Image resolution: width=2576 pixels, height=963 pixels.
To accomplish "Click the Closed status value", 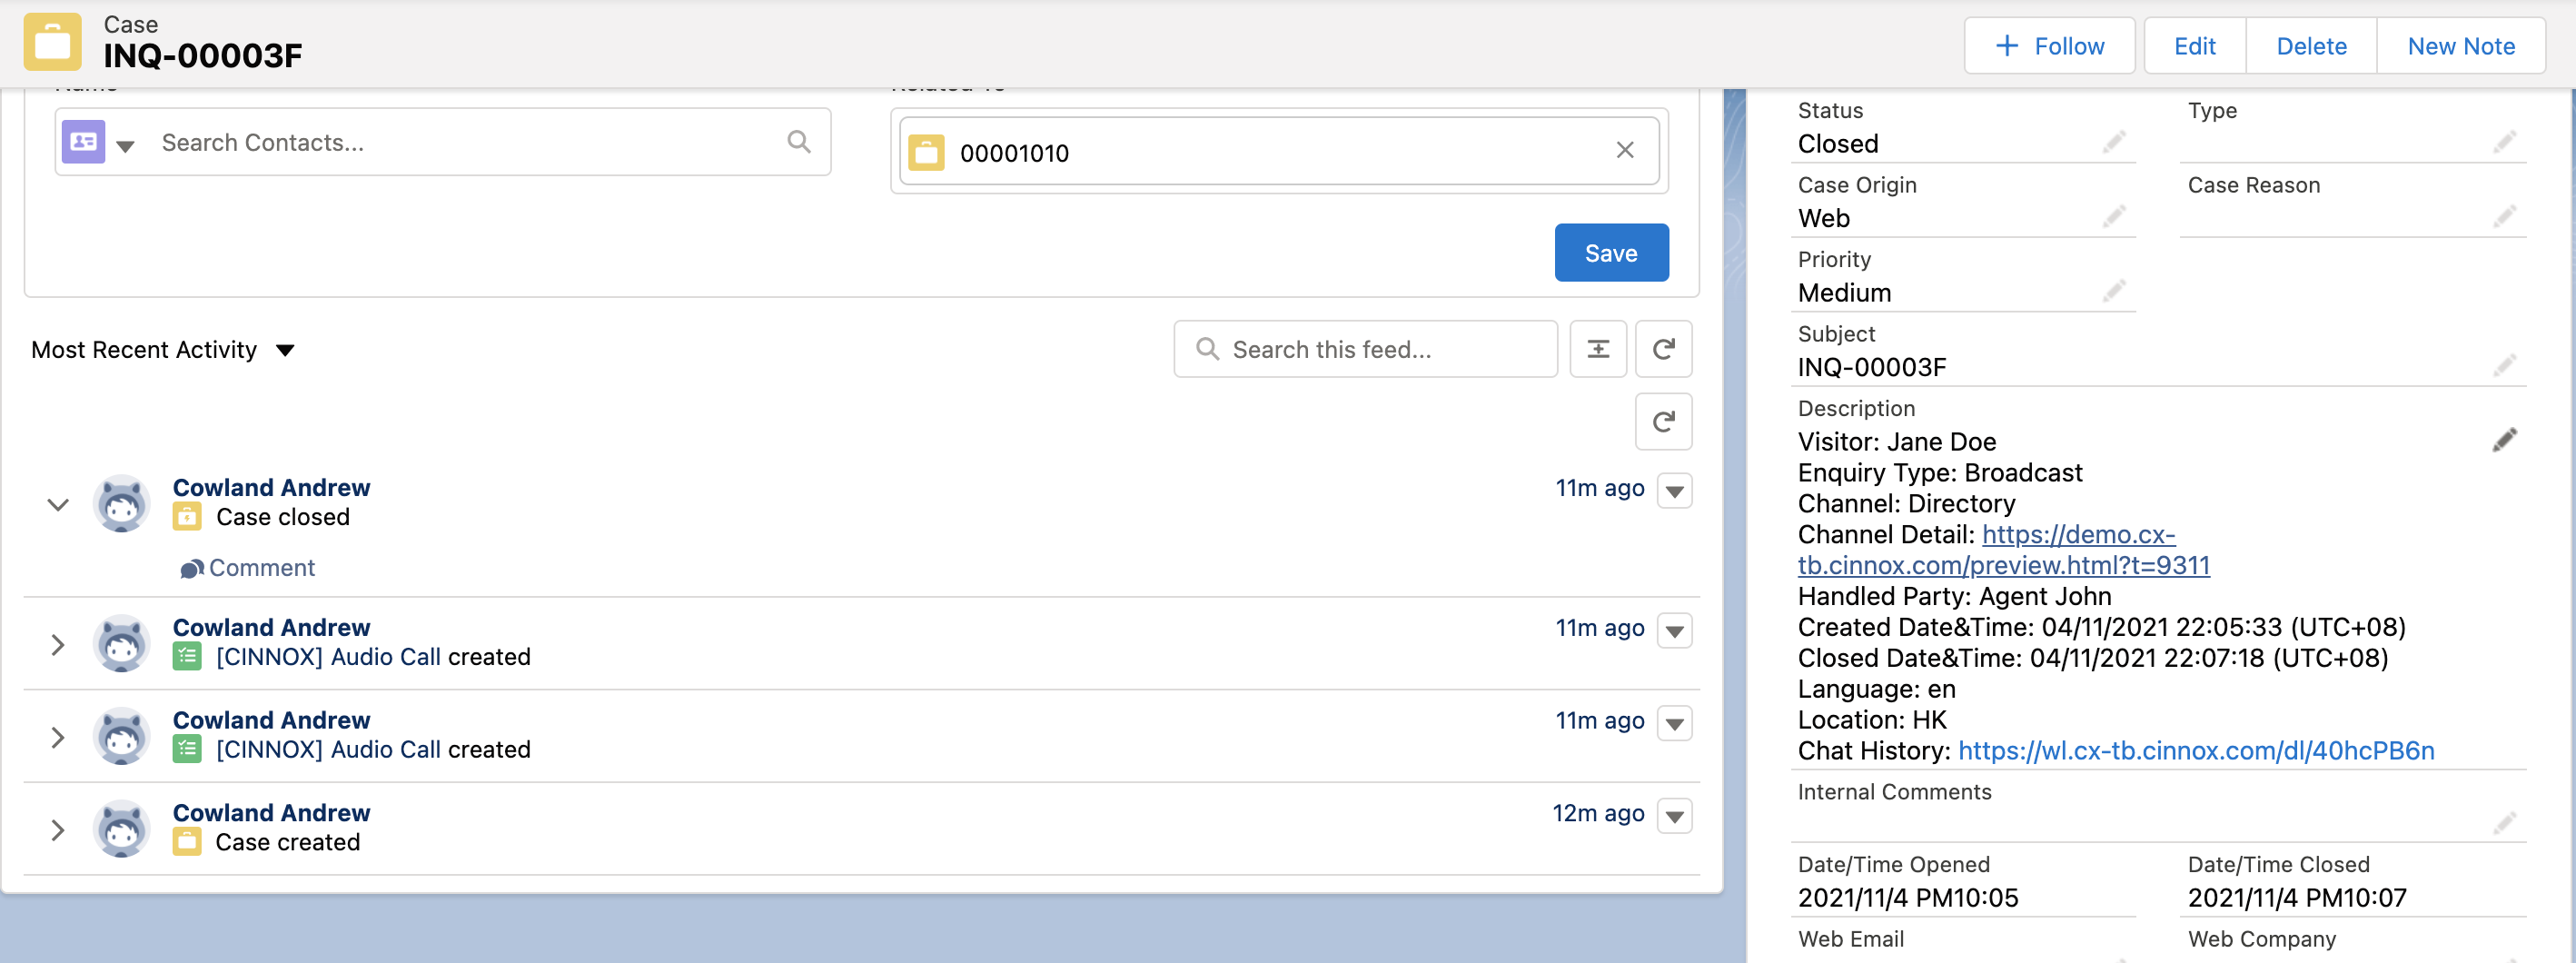I will click(x=1838, y=144).
